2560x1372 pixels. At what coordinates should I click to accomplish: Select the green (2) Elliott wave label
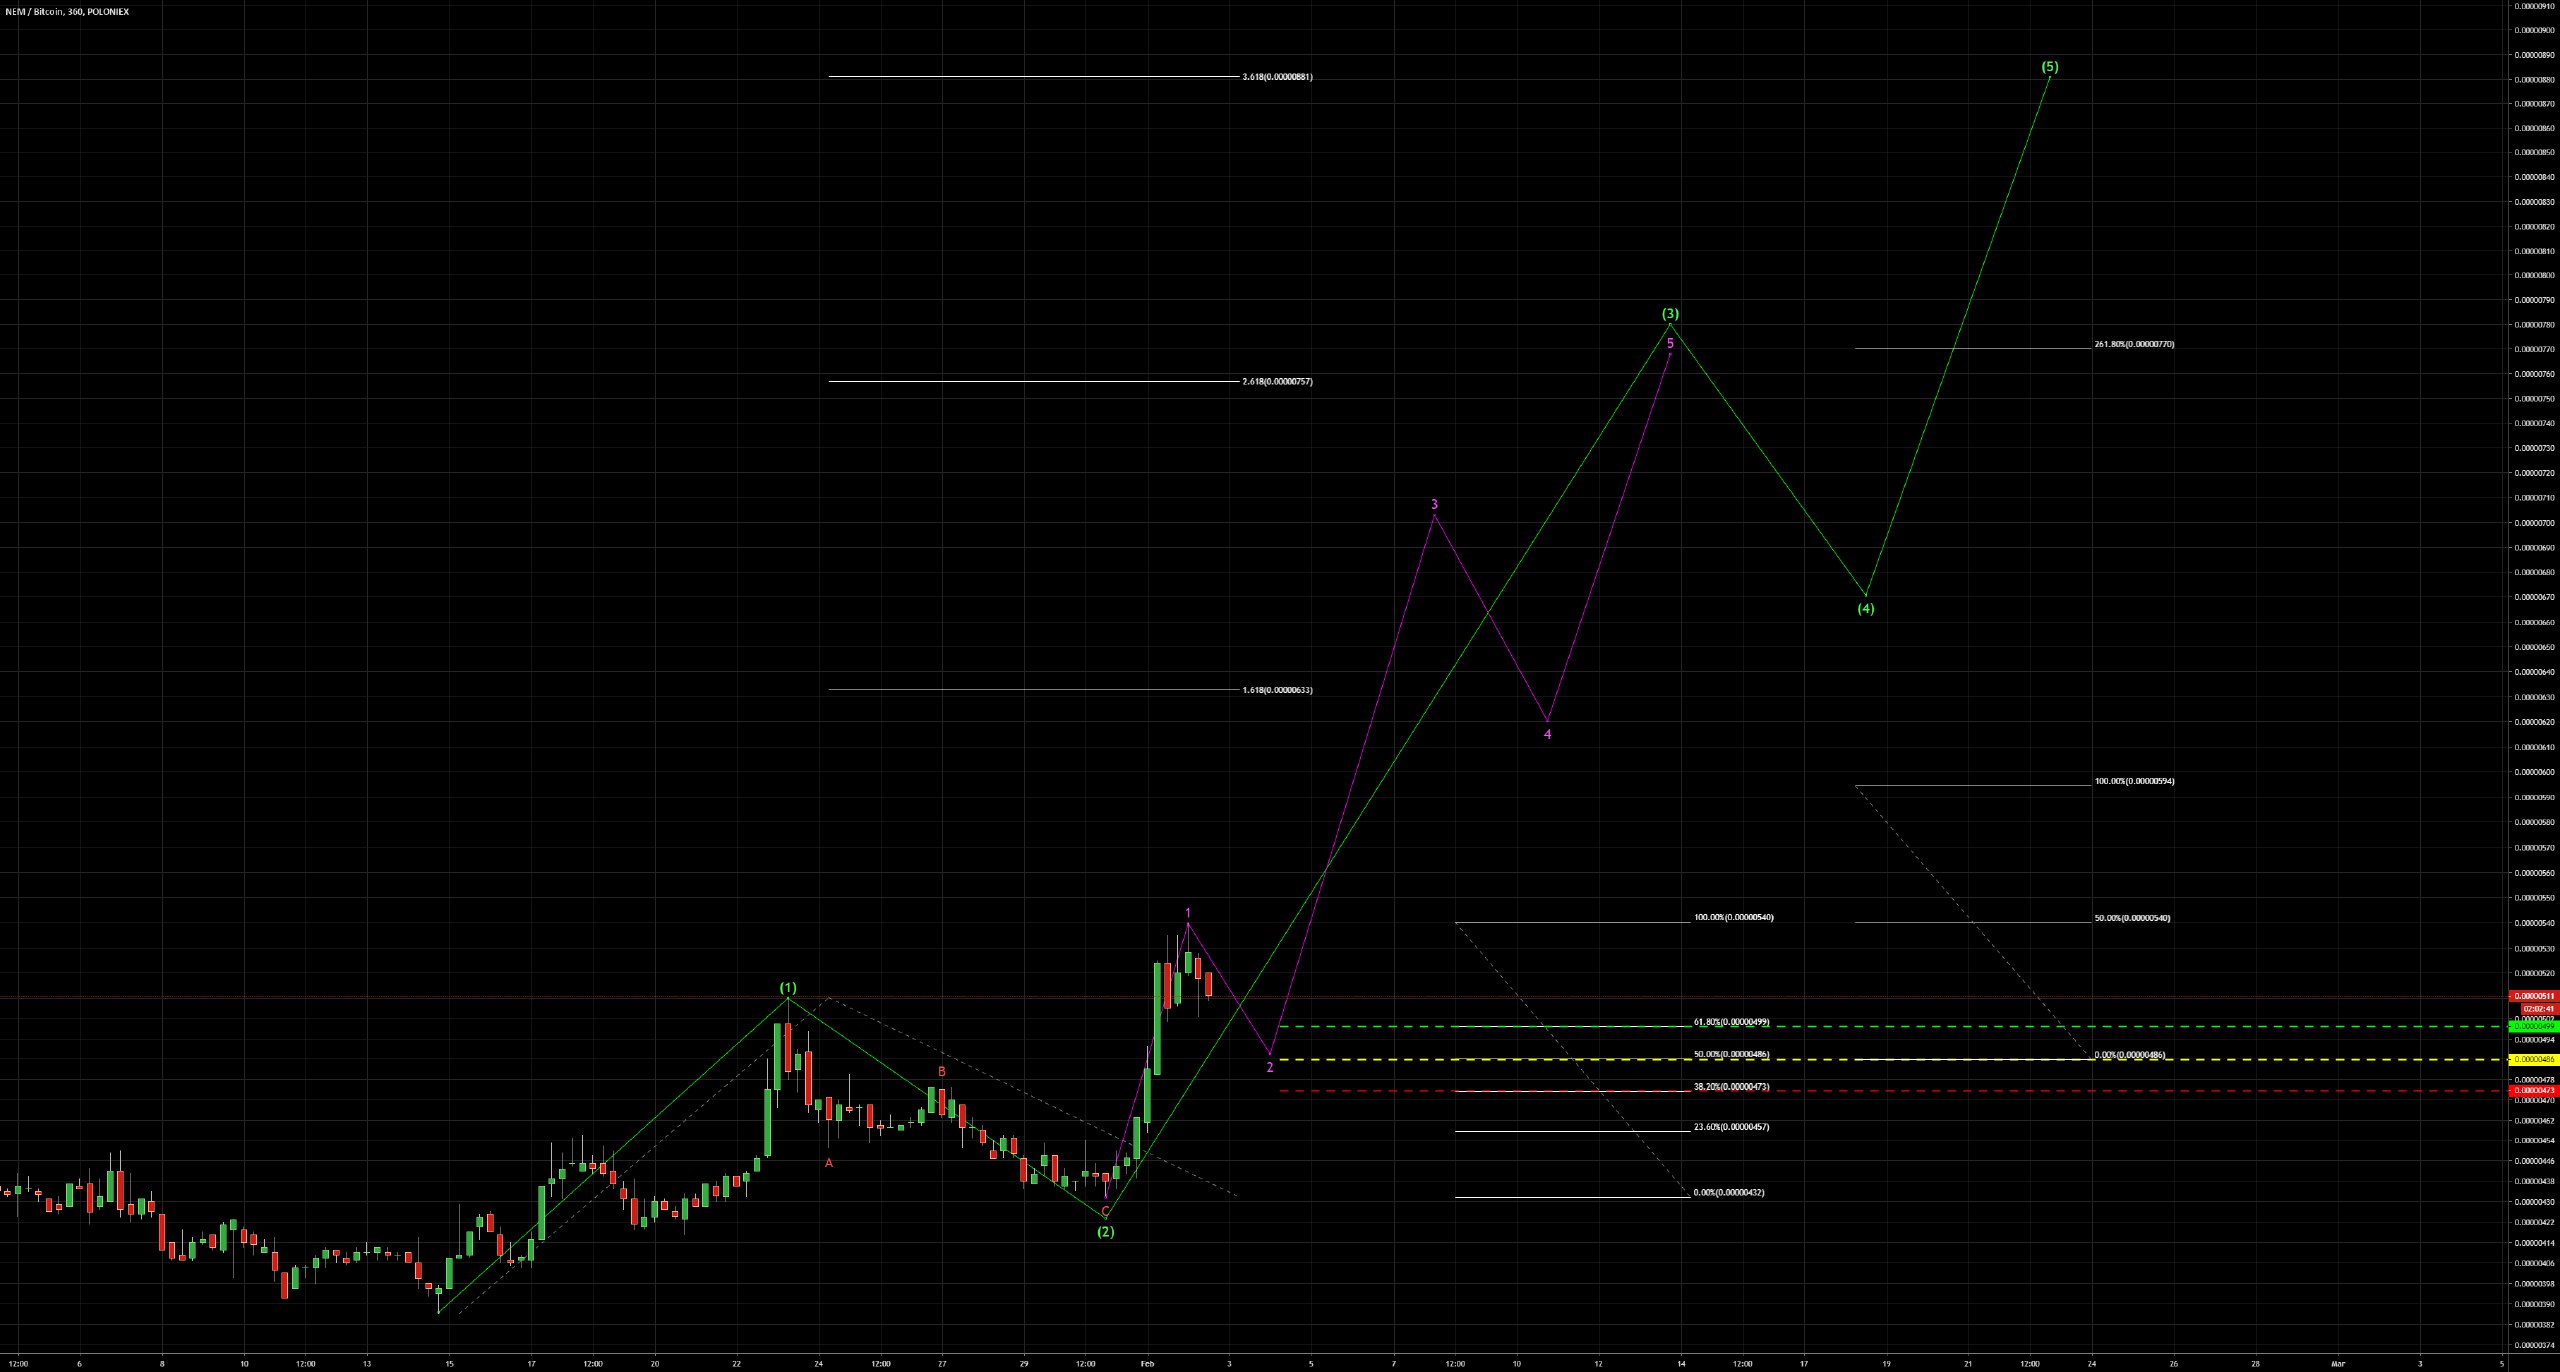[x=1105, y=1231]
